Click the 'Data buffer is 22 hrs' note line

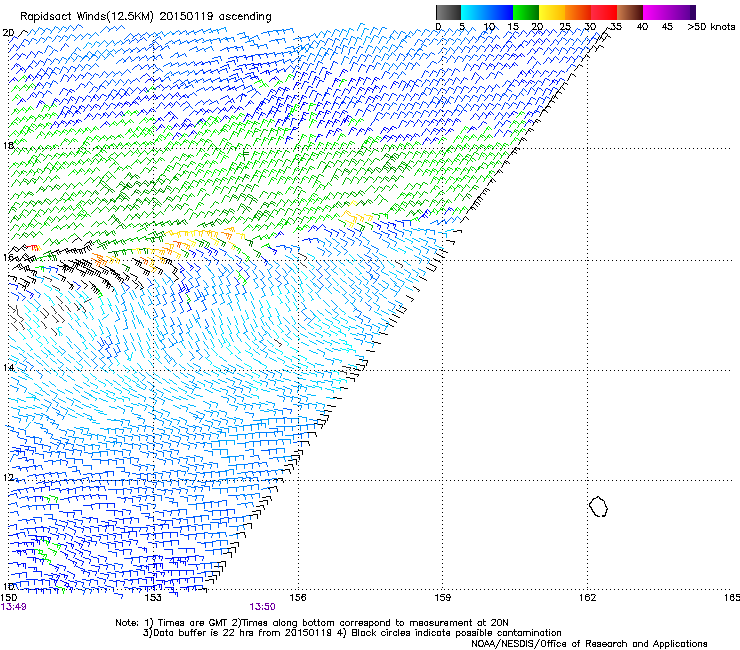[352, 633]
